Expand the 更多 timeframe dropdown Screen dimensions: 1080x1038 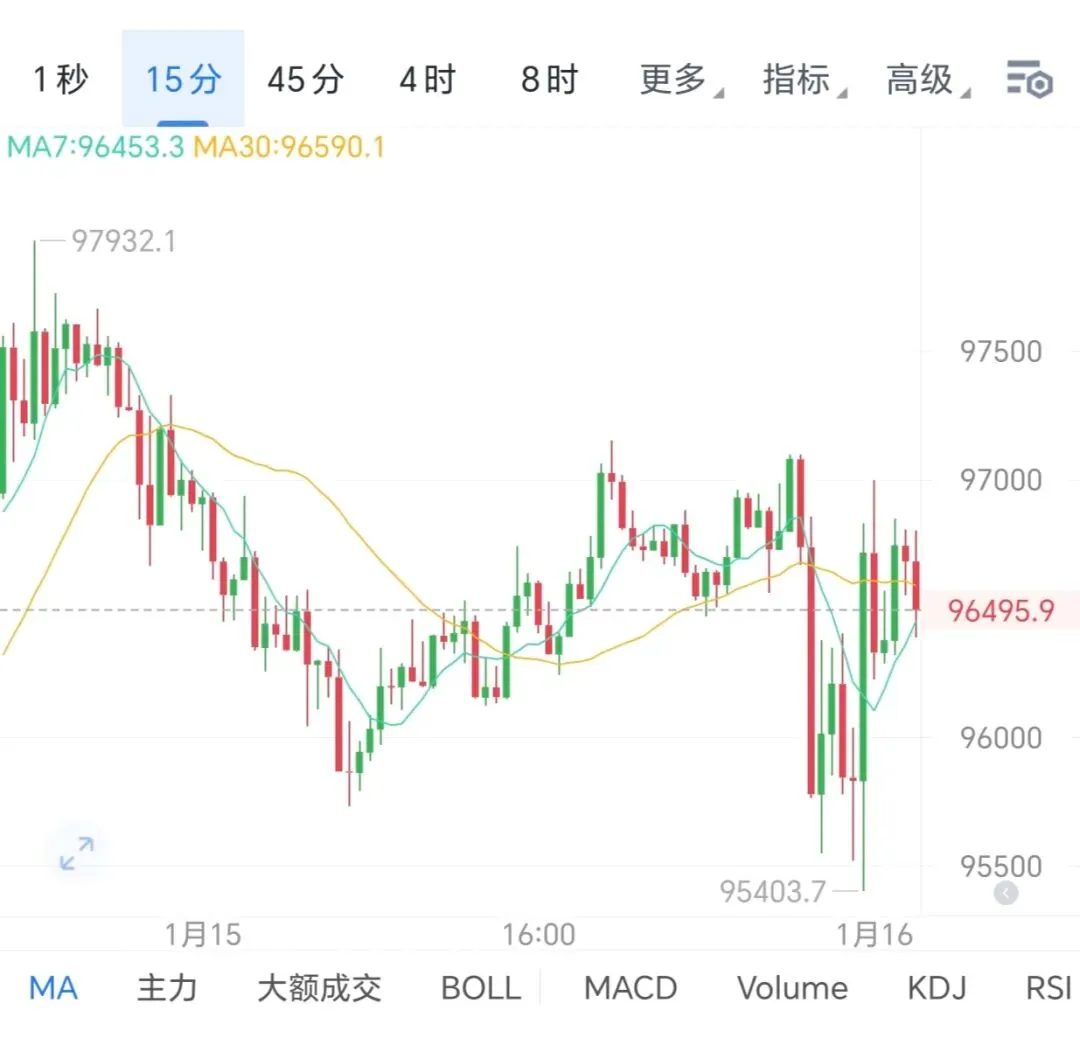coord(677,79)
